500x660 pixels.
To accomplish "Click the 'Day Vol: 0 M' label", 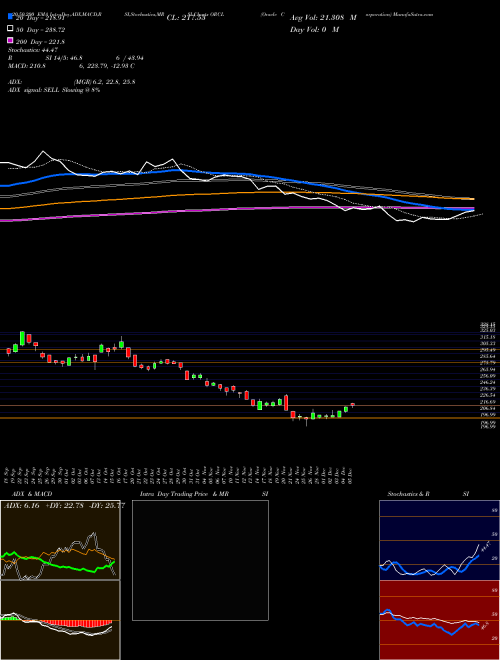I will tap(314, 29).
